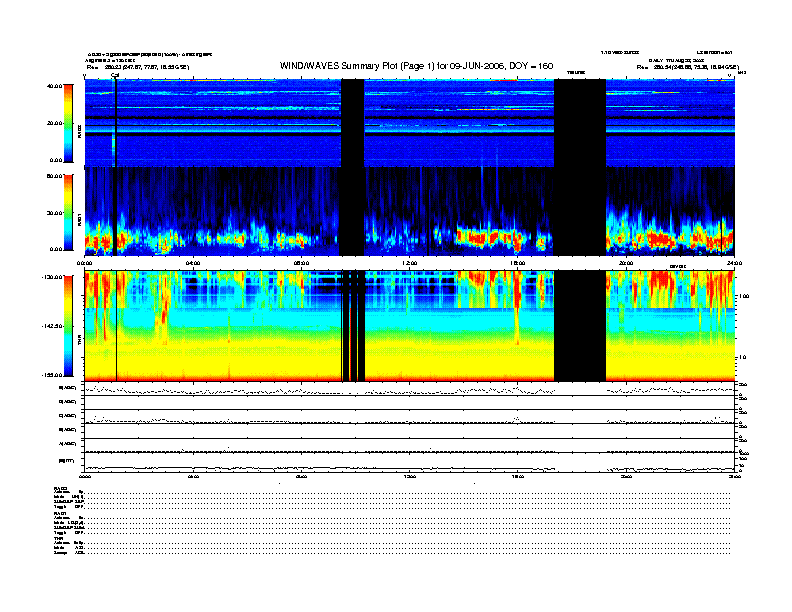This screenshot has width=792, height=612.
Task: Click the topmost line plot strip below TNR
Action: 410,389
